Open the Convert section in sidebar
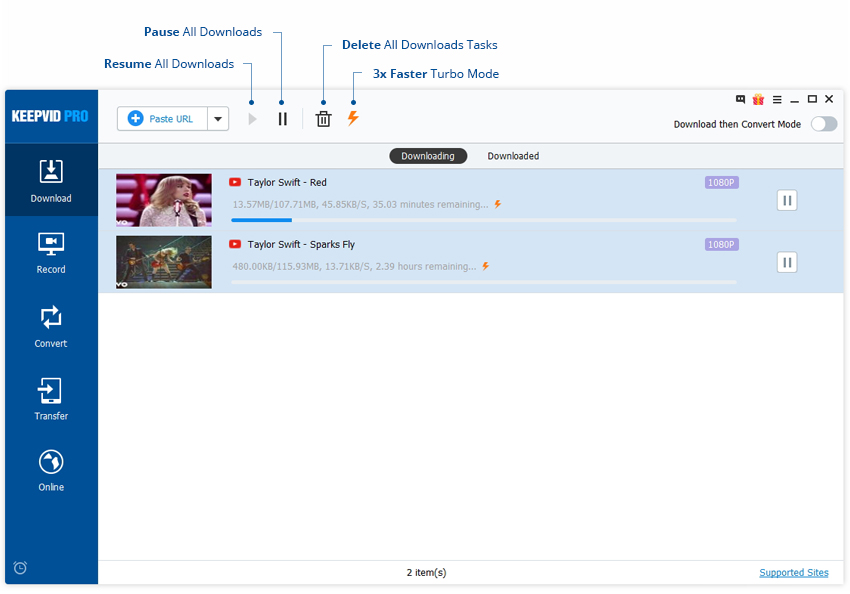The image size is (850, 594). [x=51, y=326]
